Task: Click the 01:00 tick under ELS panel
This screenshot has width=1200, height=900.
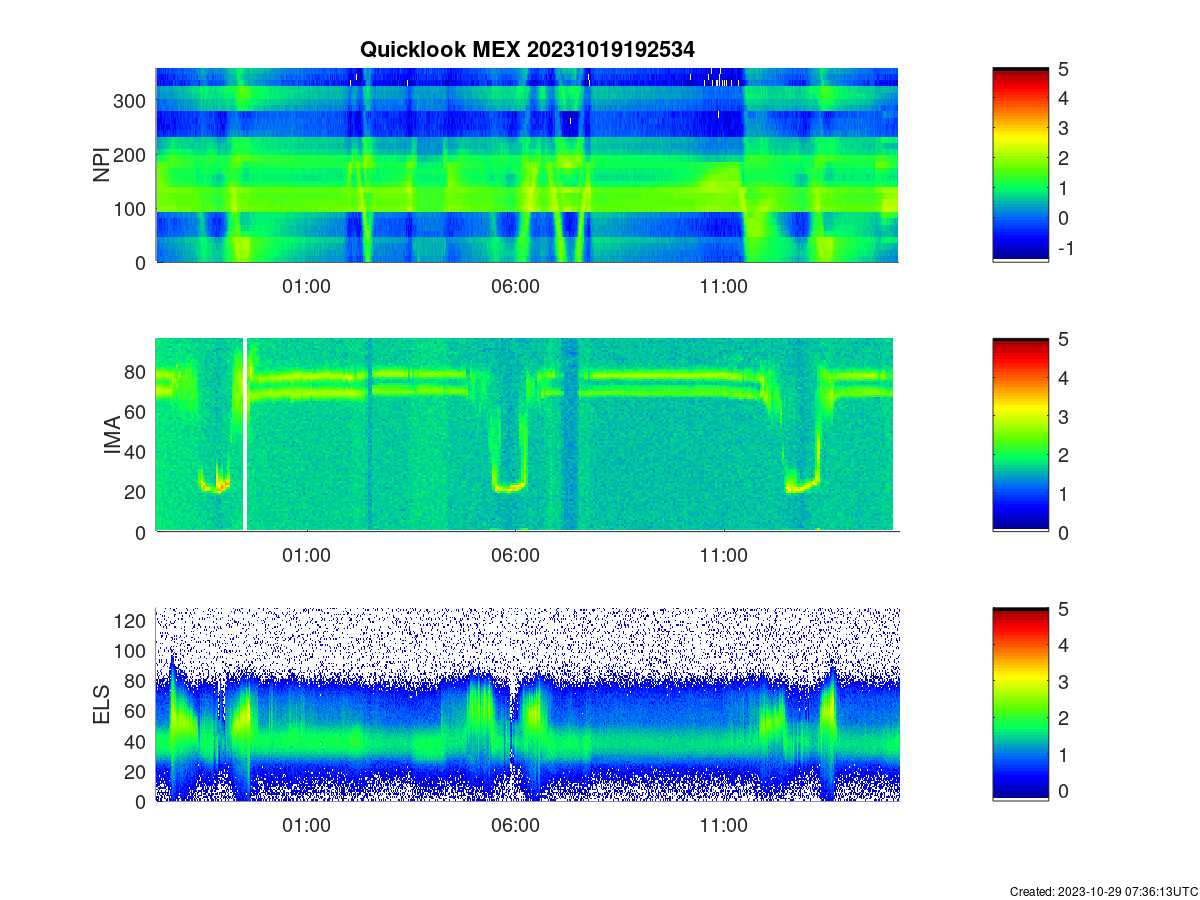Action: 307,825
